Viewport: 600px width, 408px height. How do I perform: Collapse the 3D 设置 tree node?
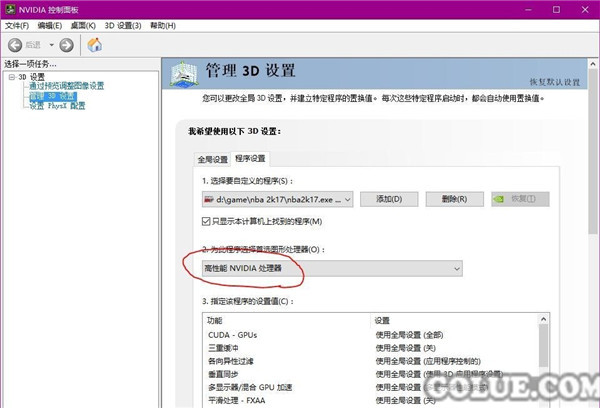[x=10, y=76]
